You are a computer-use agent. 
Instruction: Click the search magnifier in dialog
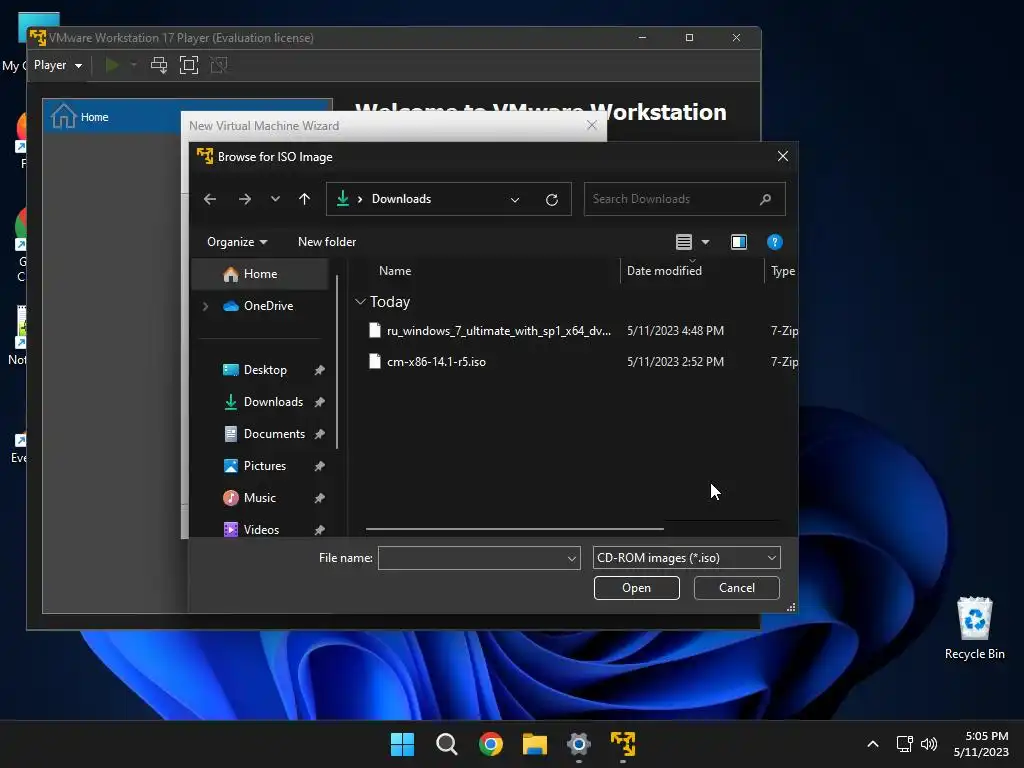coord(765,199)
